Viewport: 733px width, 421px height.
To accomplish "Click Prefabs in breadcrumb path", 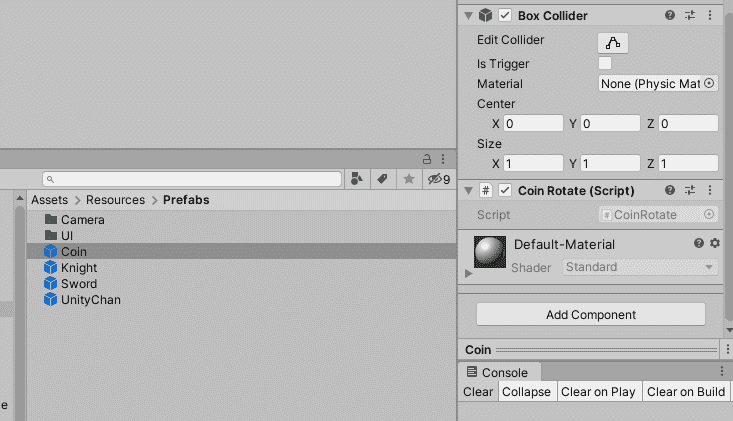I will click(x=186, y=200).
